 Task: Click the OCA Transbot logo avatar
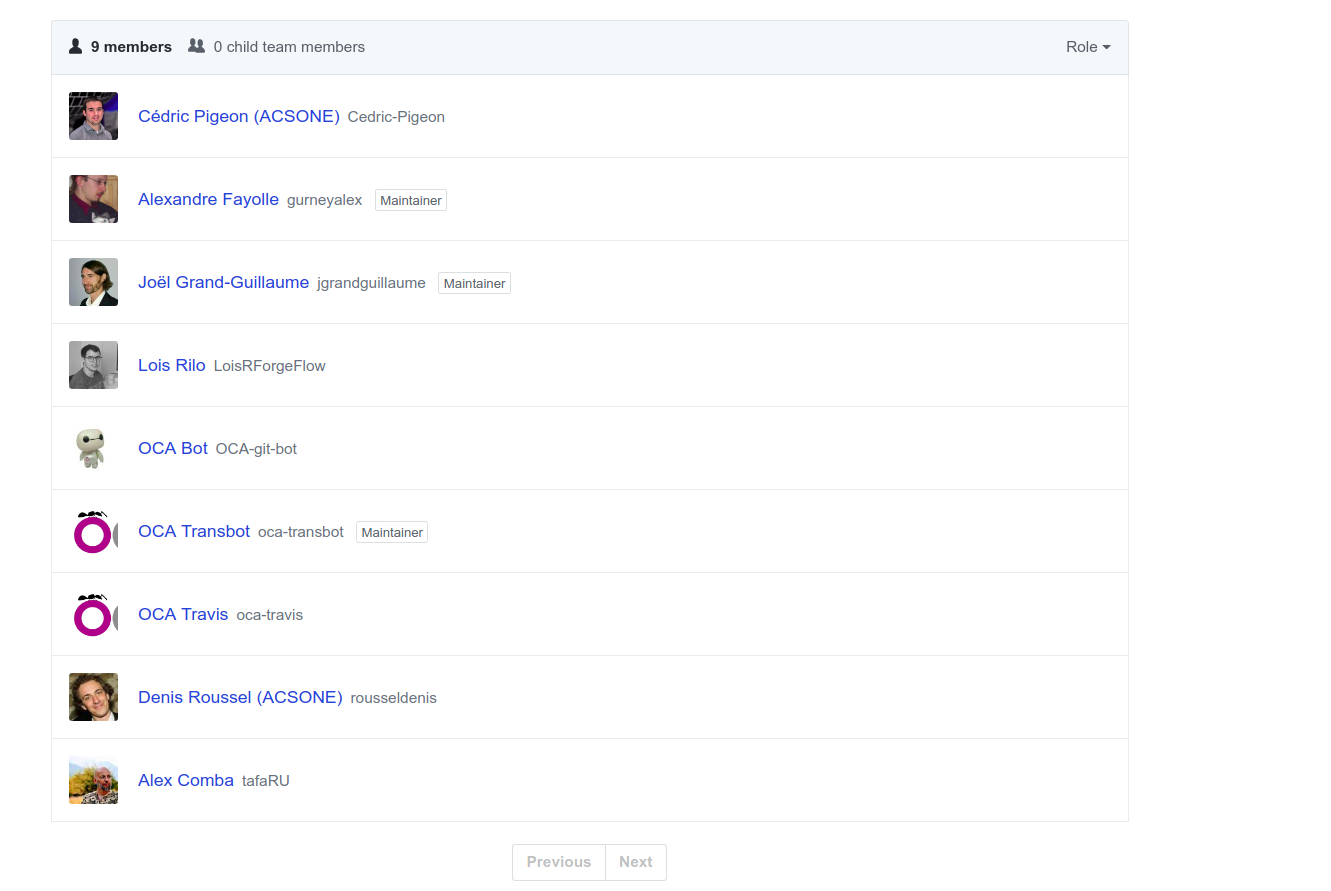point(93,531)
